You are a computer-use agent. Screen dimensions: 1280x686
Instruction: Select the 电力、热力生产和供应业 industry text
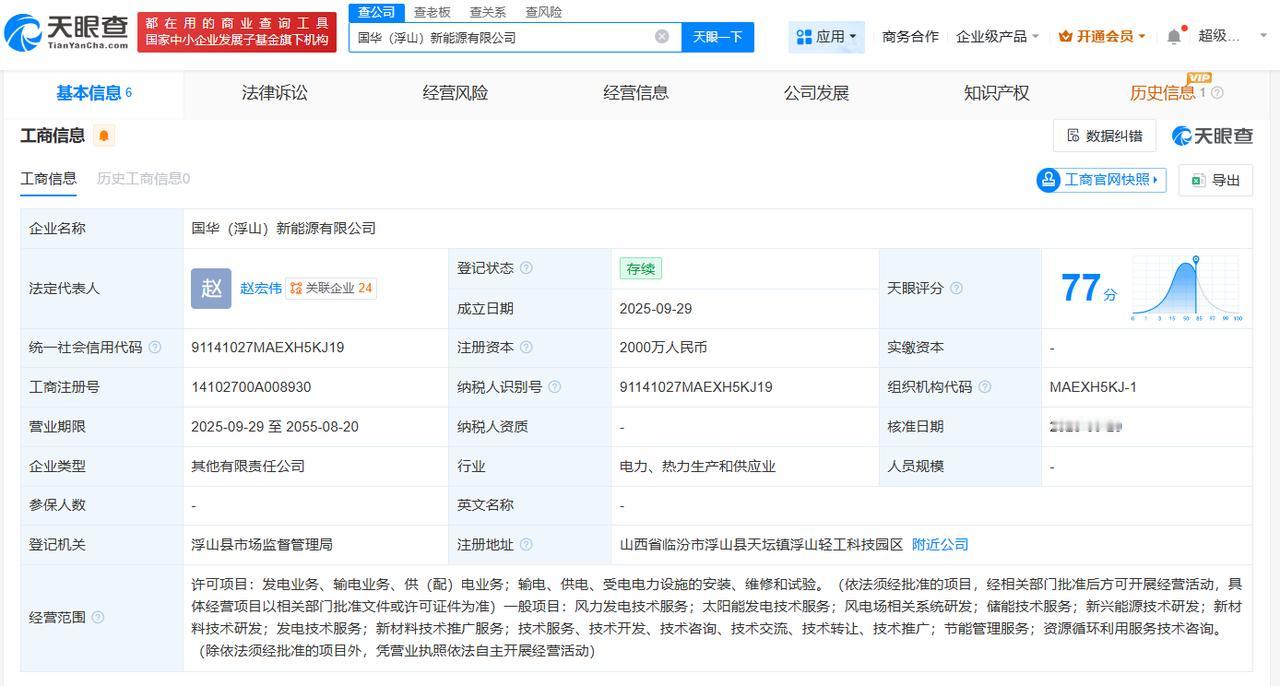coord(698,466)
